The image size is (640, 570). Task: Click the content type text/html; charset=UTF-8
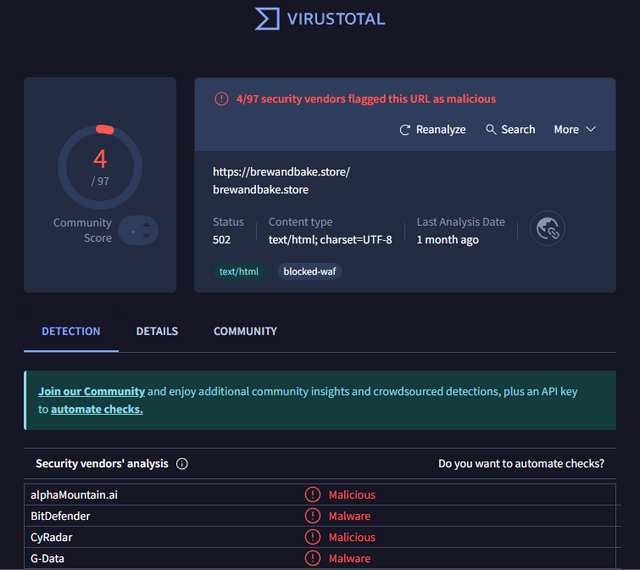tap(330, 240)
